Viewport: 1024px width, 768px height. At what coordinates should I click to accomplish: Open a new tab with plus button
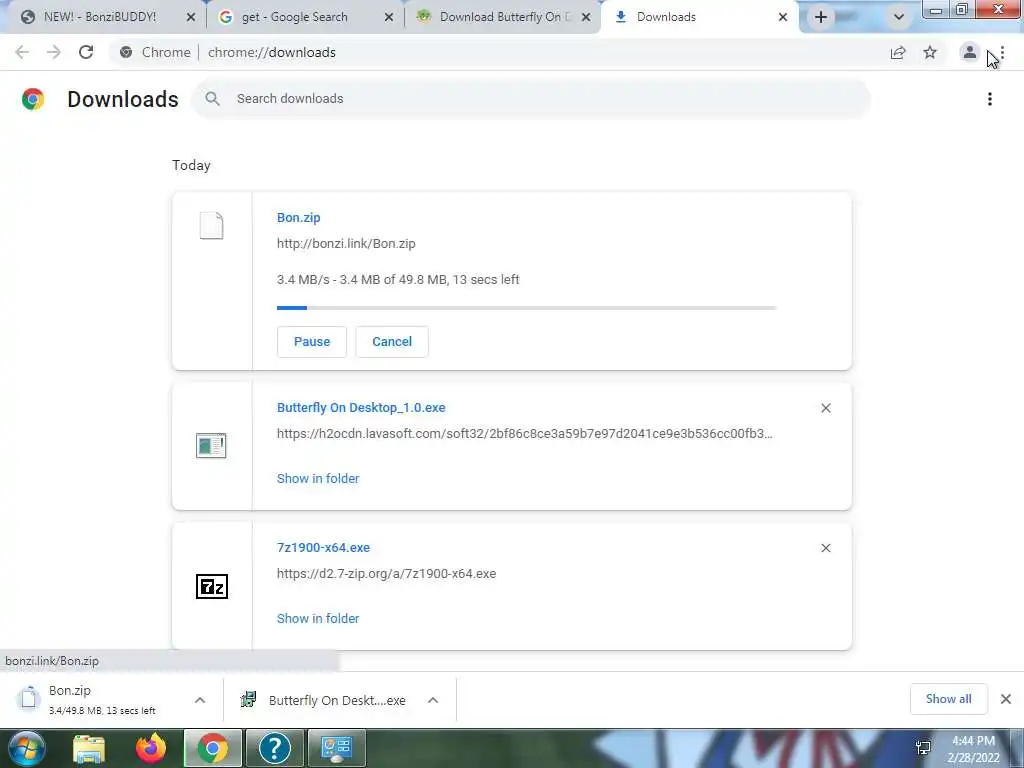click(x=821, y=18)
